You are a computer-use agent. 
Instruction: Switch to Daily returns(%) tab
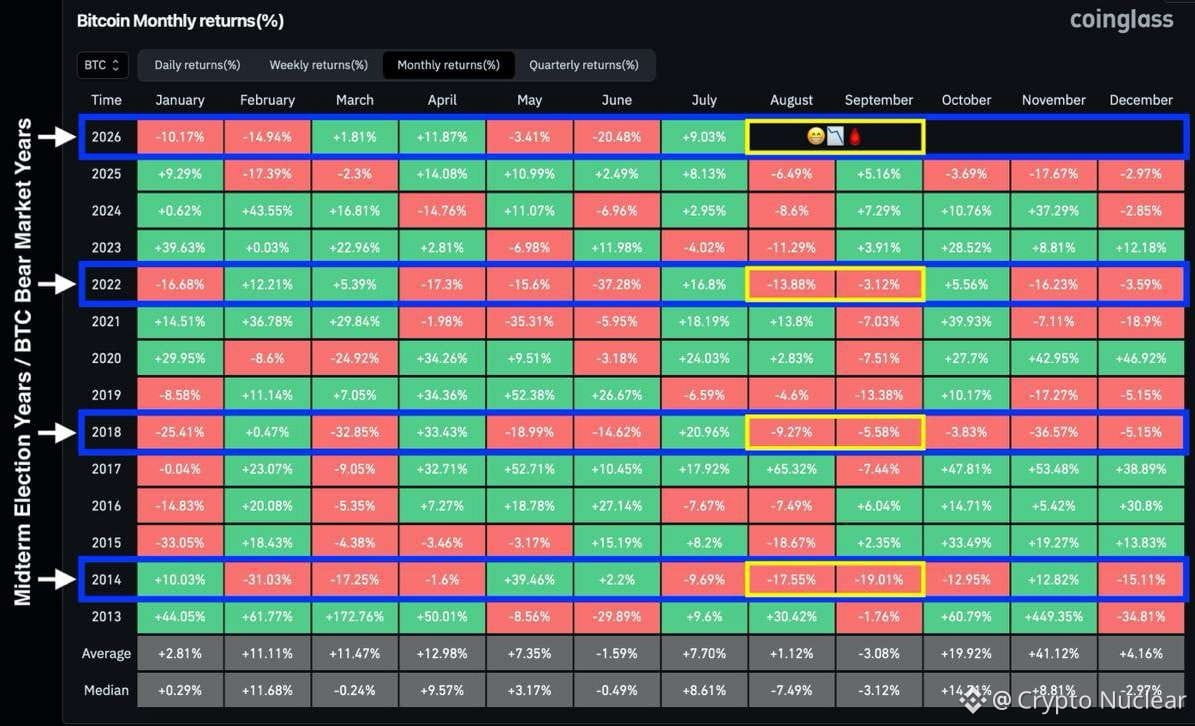pos(197,65)
